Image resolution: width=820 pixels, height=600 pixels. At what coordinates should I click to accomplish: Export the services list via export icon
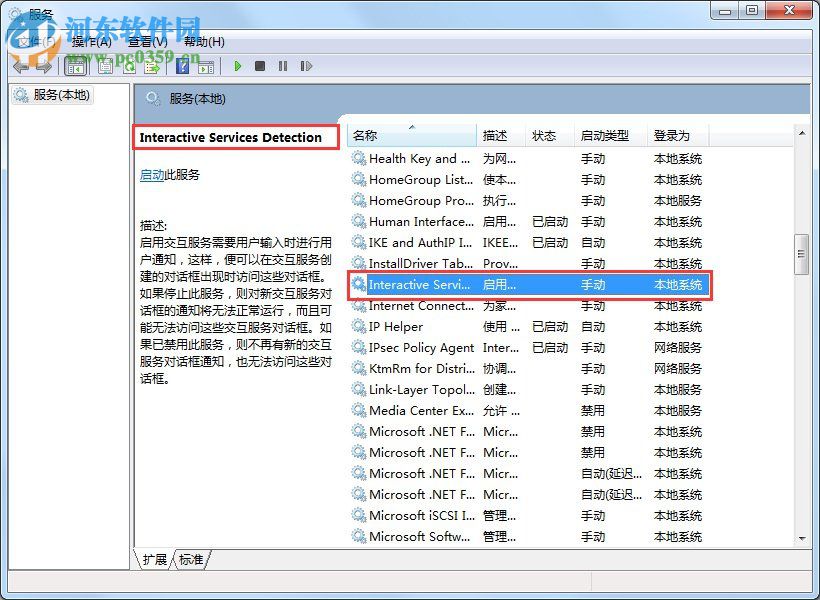coord(151,66)
